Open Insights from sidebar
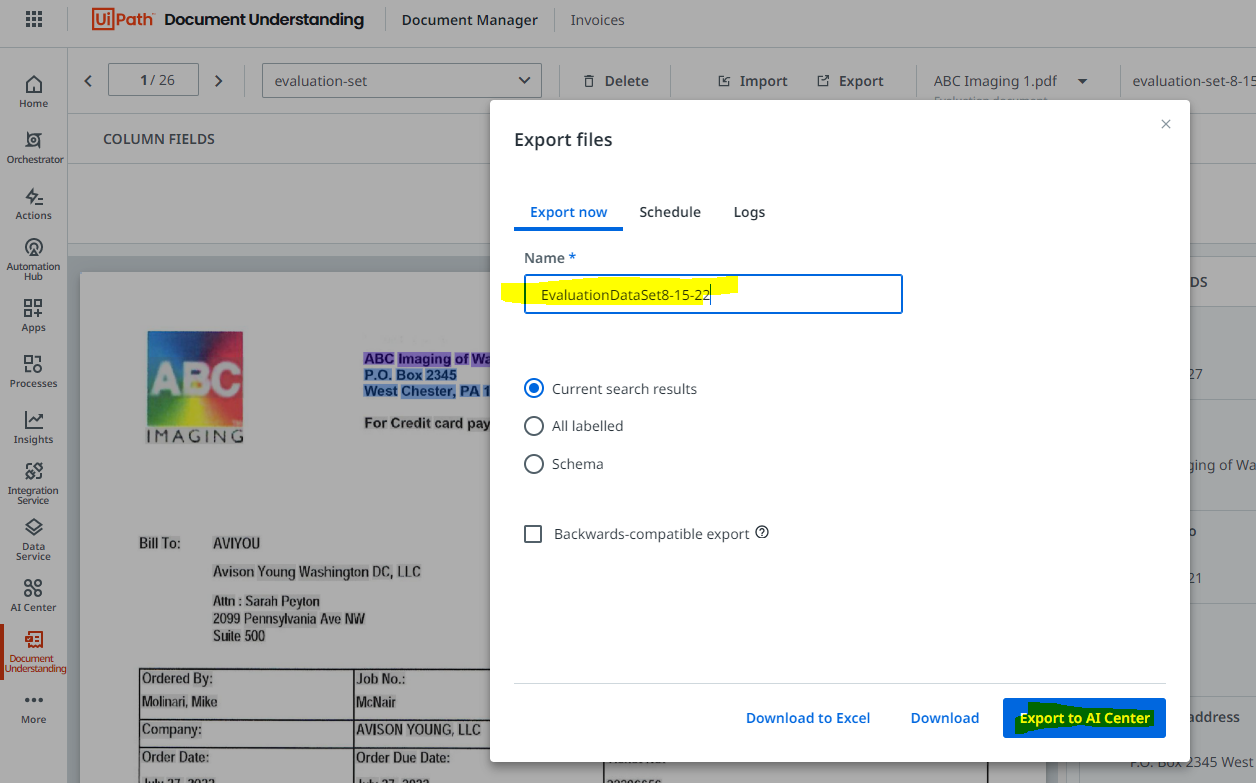The image size is (1256, 783). pos(33,427)
